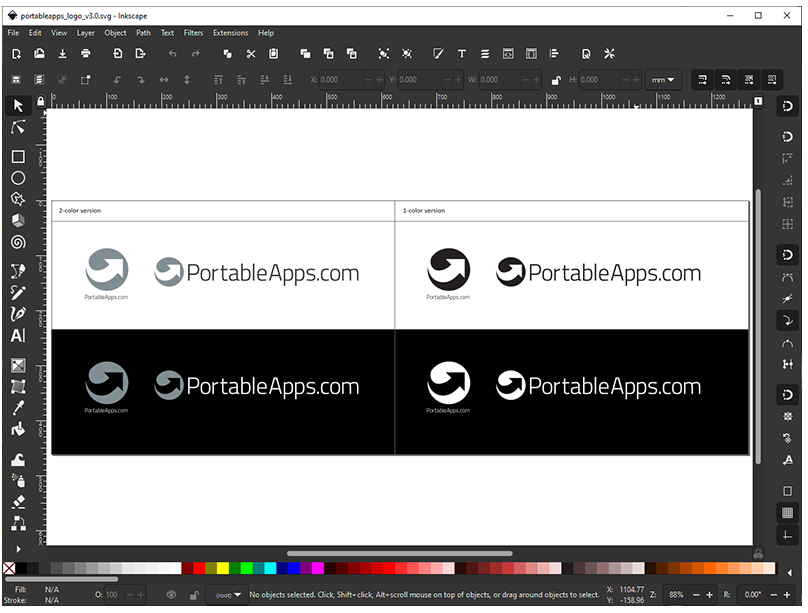Viewport: 808px width, 613px height.
Task: Choose the Gradient tool
Action: click(18, 366)
